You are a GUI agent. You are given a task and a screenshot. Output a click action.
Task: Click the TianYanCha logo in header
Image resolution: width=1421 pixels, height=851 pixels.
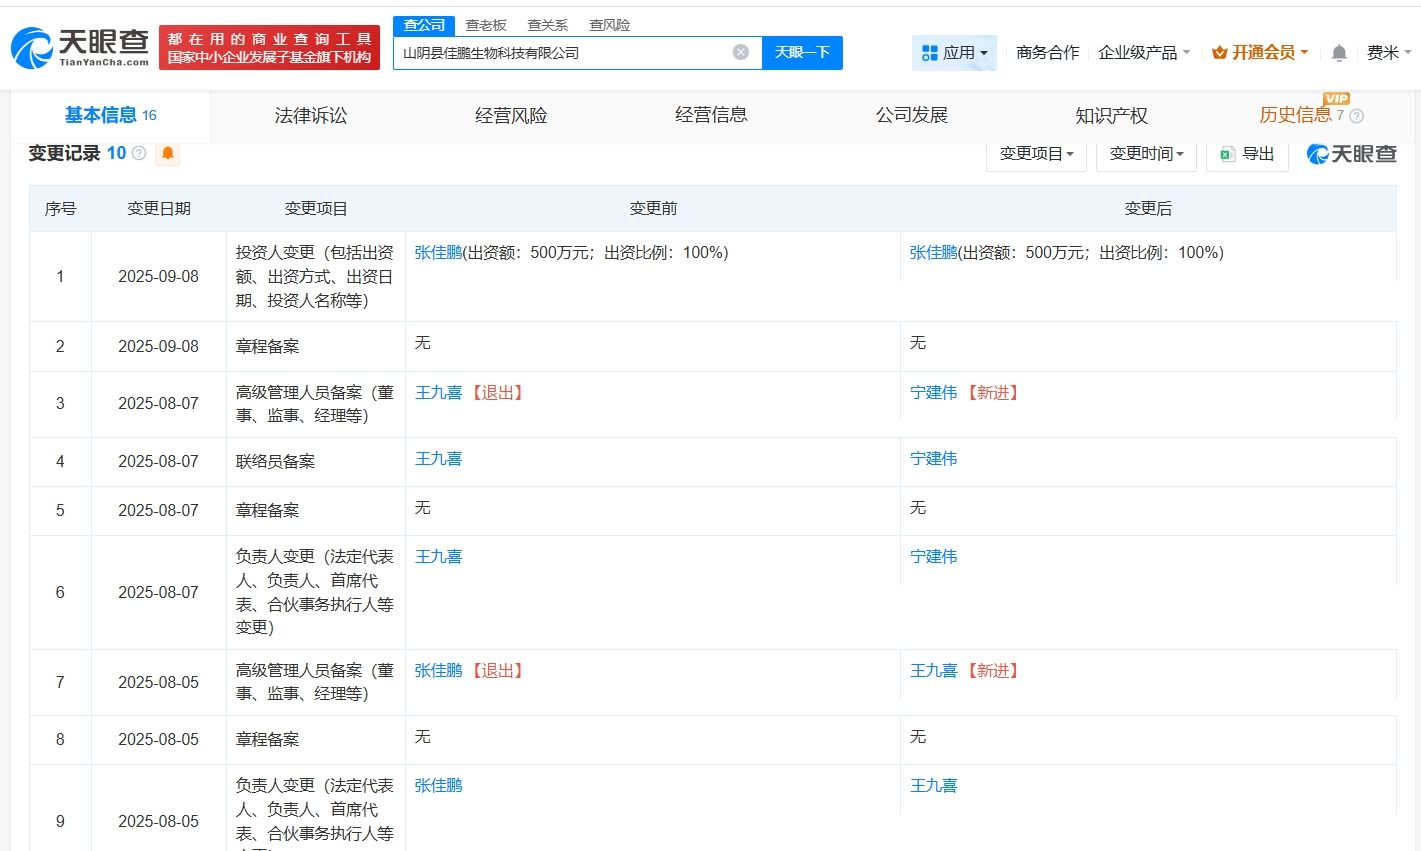[80, 47]
